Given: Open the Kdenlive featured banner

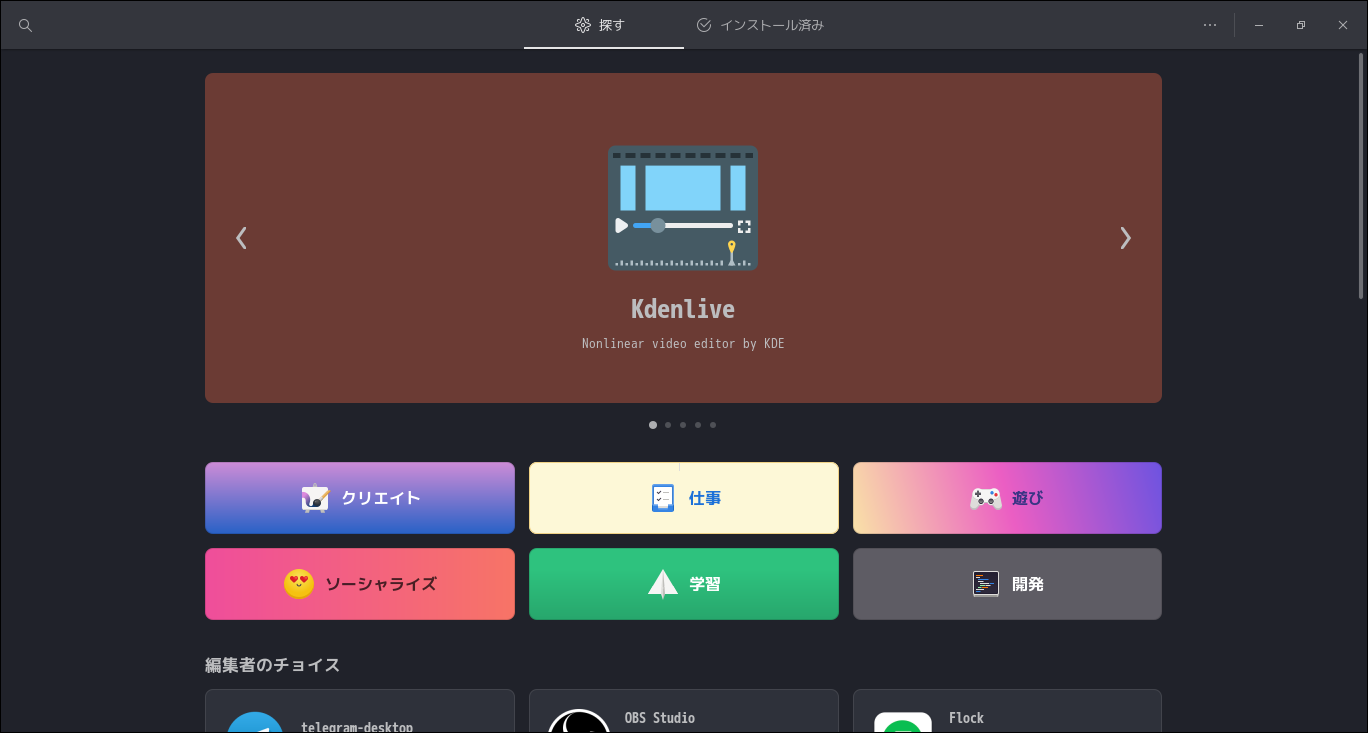Looking at the screenshot, I should pos(683,238).
